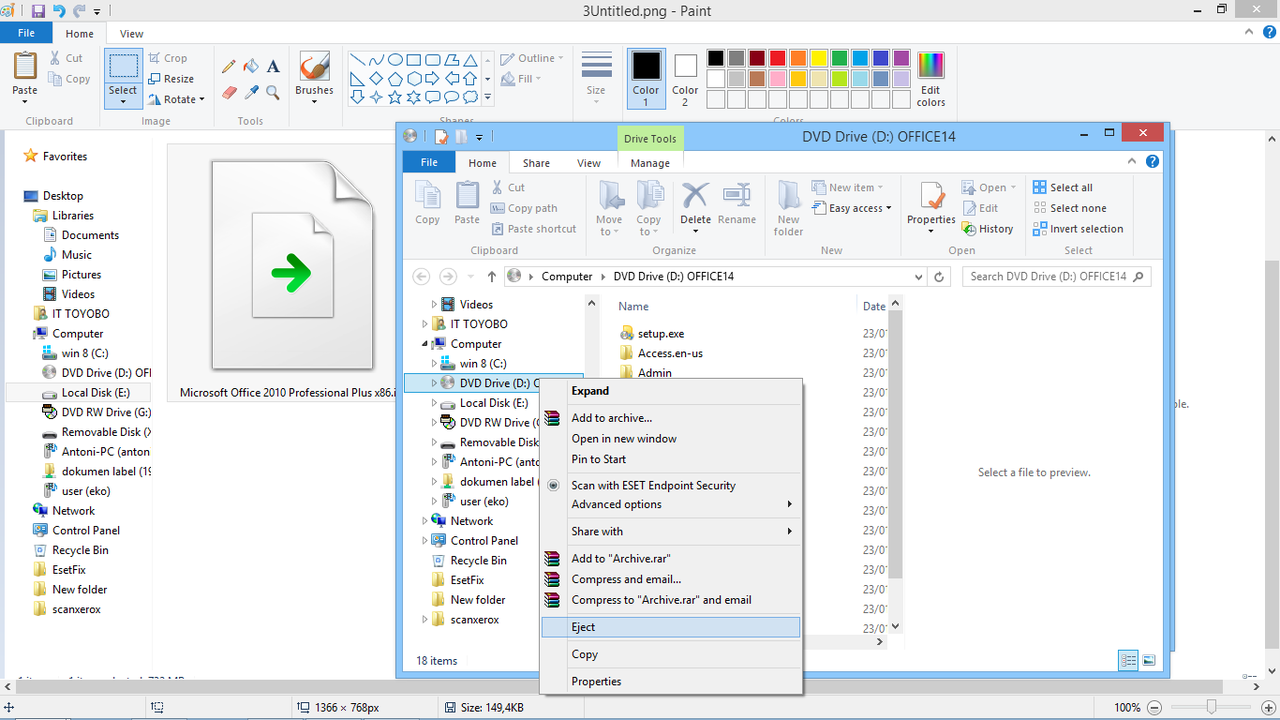Click the Search DVD Drive field
1280x720 pixels.
(x=1056, y=277)
